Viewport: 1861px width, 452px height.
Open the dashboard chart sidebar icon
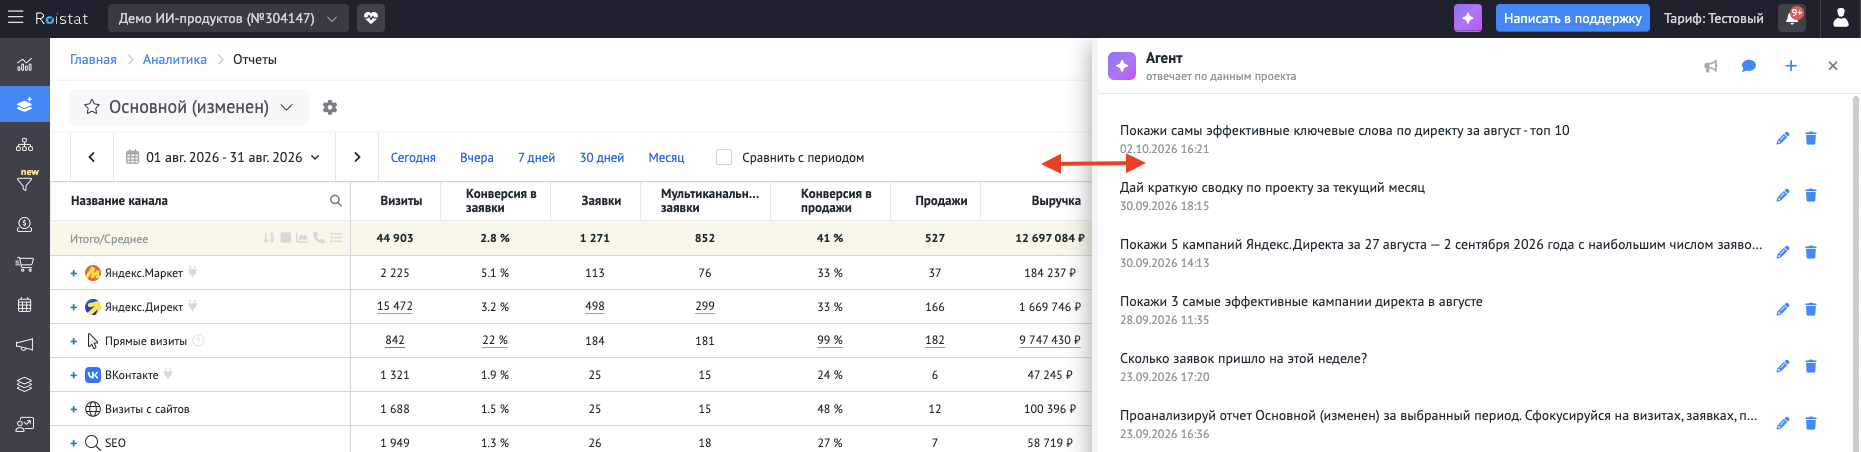25,65
